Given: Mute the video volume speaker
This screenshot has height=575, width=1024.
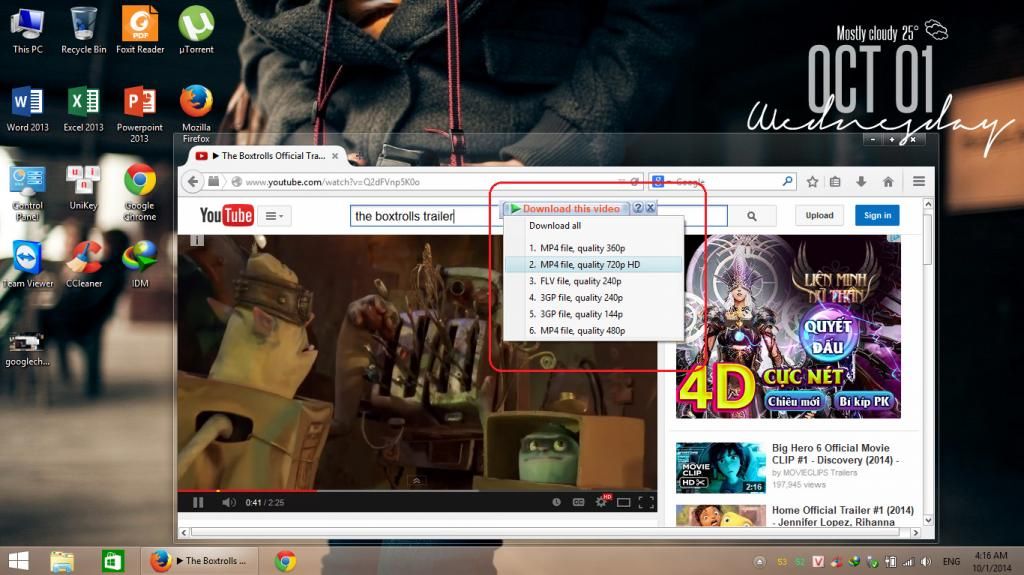Looking at the screenshot, I should tap(229, 502).
